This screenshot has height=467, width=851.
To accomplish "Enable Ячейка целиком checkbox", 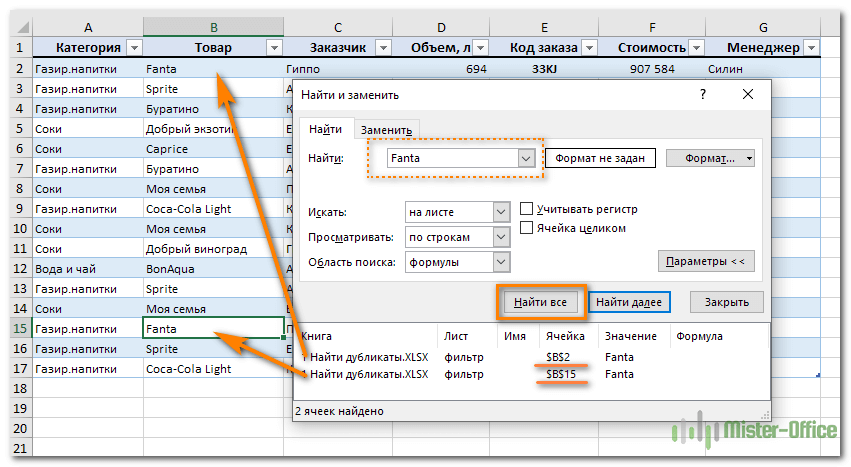I will [527, 228].
